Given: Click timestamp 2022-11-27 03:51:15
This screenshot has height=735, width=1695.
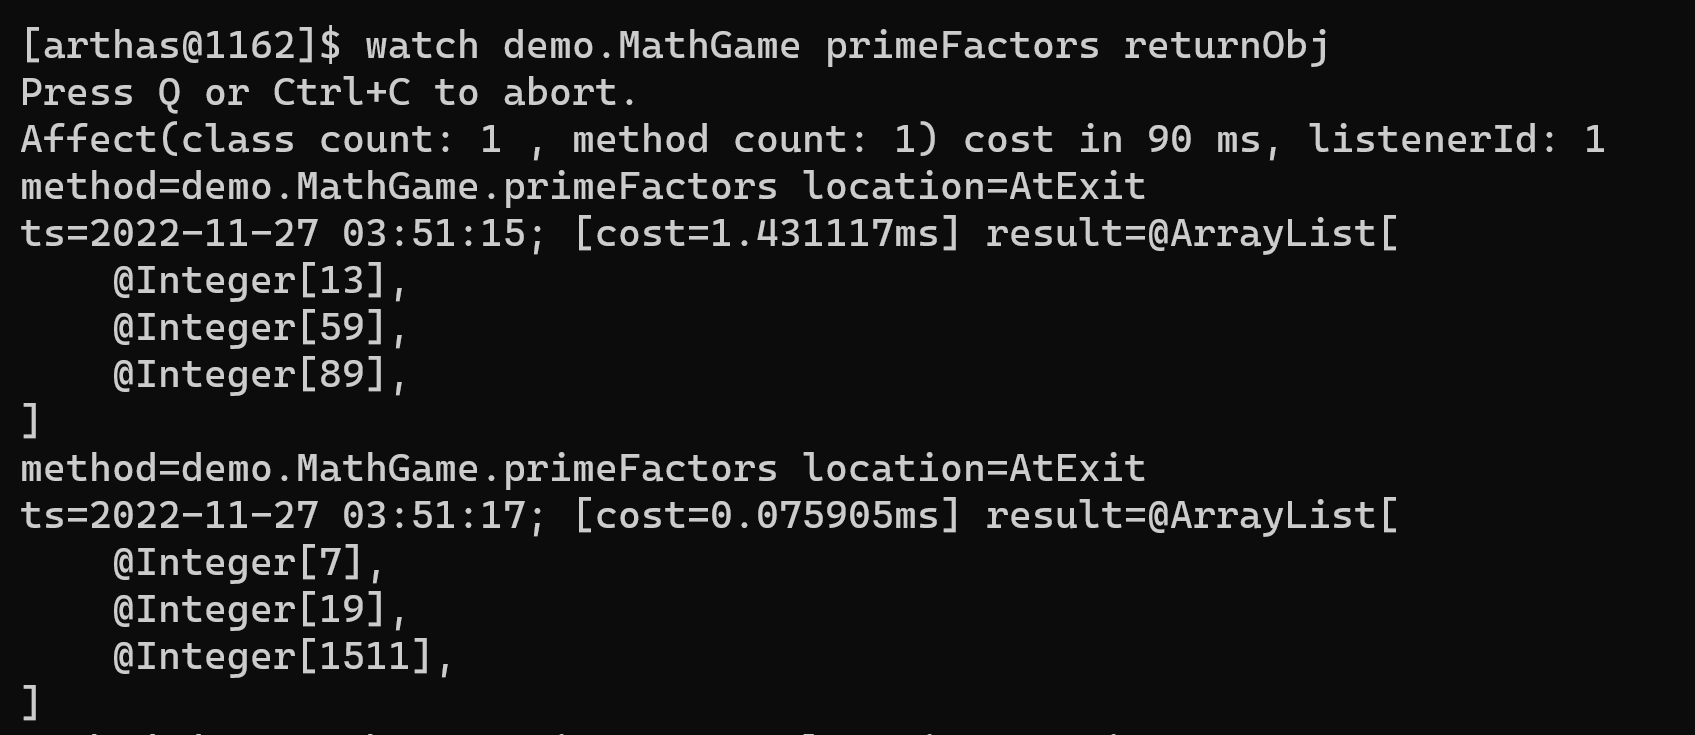Looking at the screenshot, I should (x=273, y=234).
